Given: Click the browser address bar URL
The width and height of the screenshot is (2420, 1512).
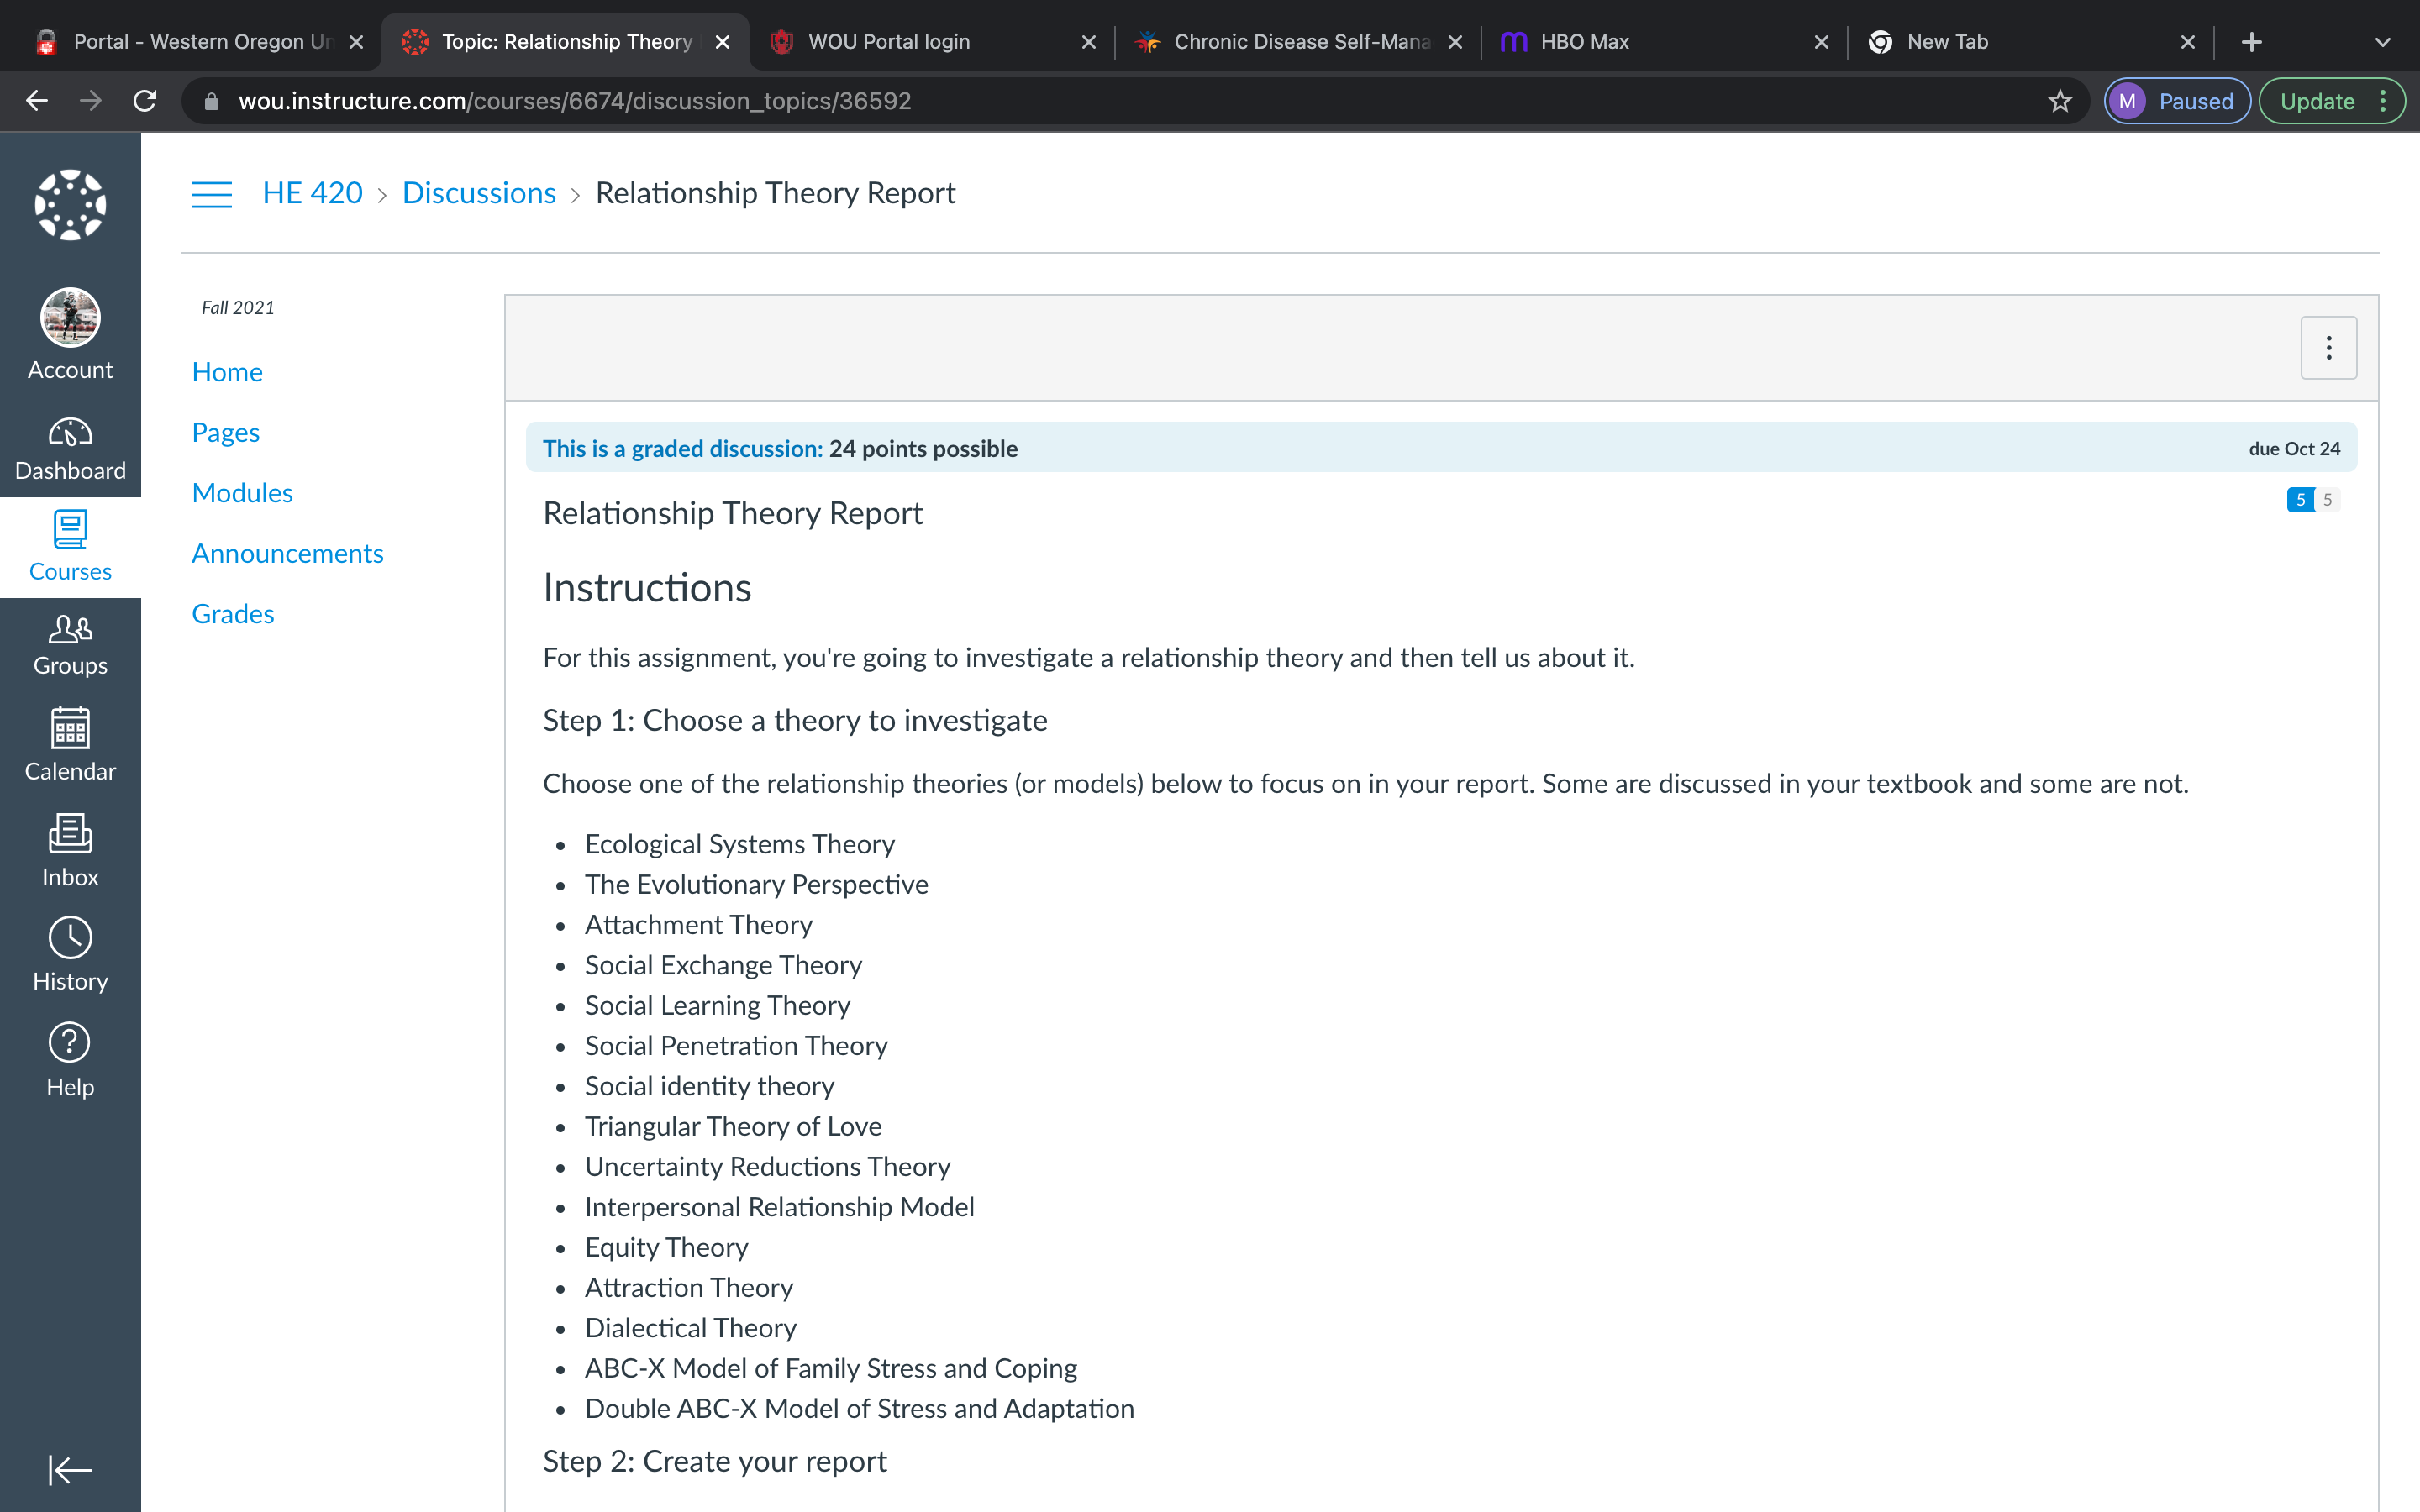Looking at the screenshot, I should point(575,101).
